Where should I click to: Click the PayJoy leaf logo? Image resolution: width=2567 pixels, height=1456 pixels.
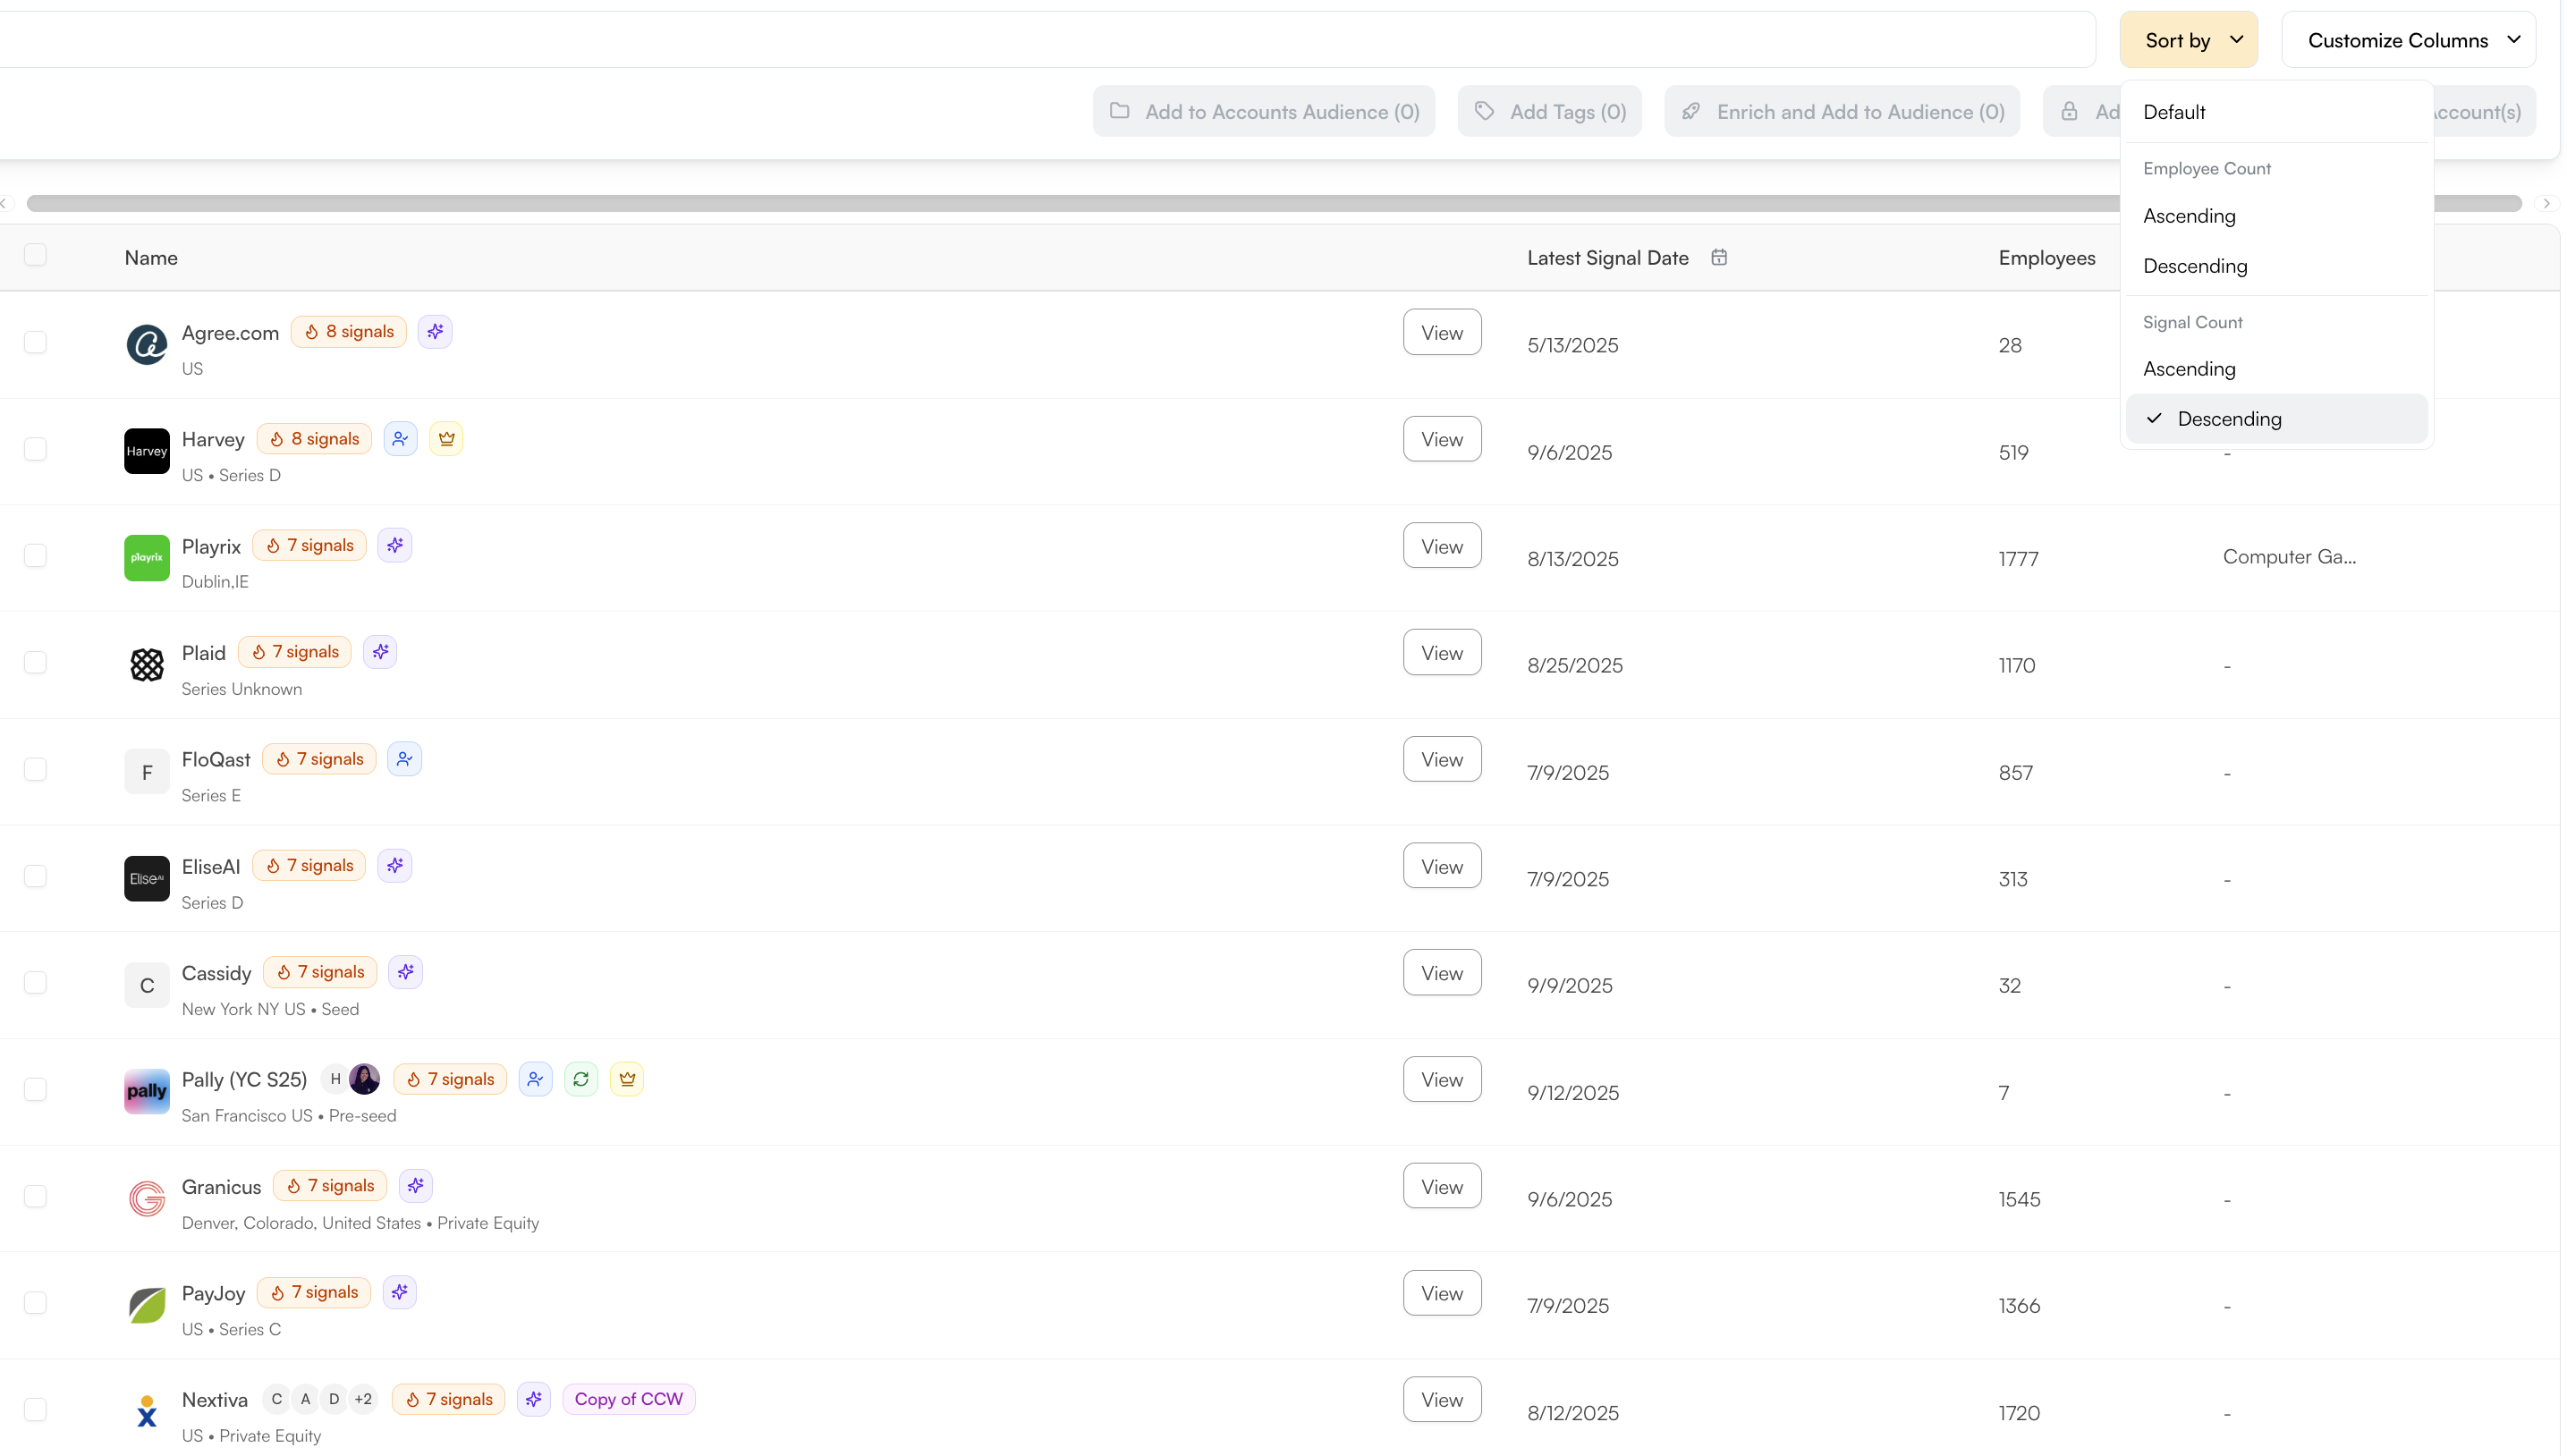click(x=147, y=1306)
